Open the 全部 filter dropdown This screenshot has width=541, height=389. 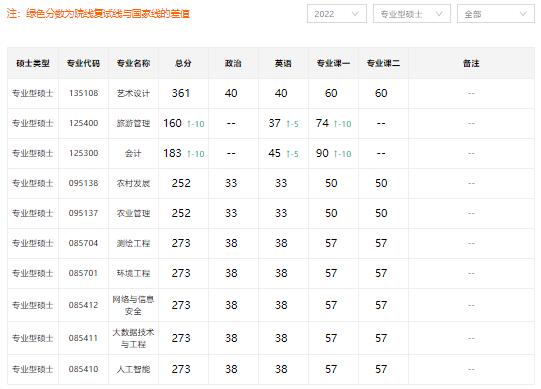coord(496,14)
